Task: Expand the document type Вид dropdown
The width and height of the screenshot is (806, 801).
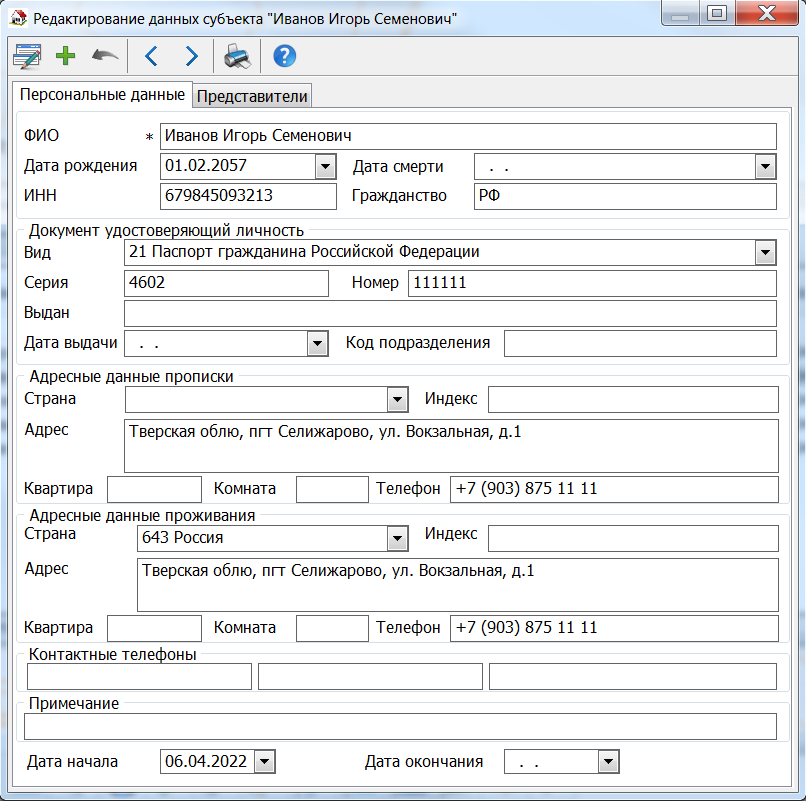Action: [765, 253]
